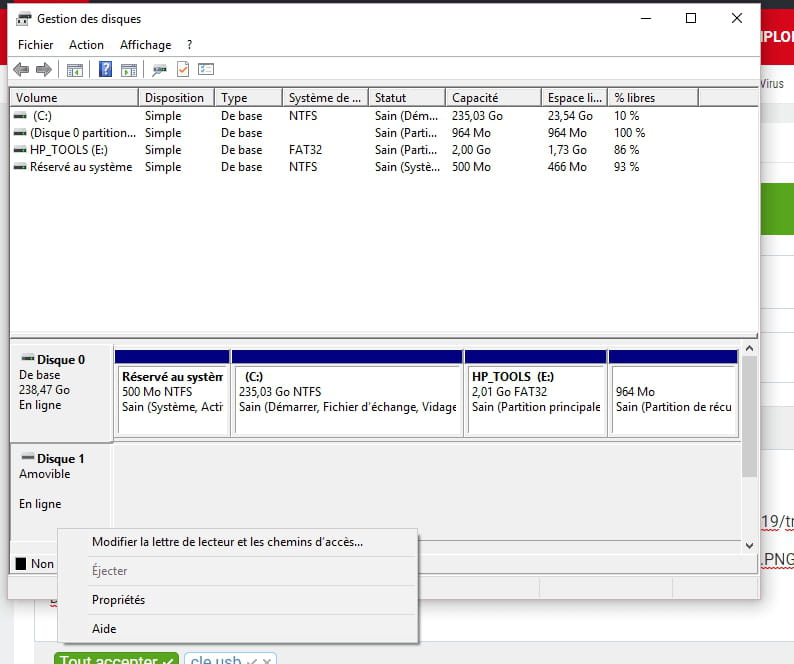
Task: Click the blue Help question mark icon
Action: click(x=105, y=70)
